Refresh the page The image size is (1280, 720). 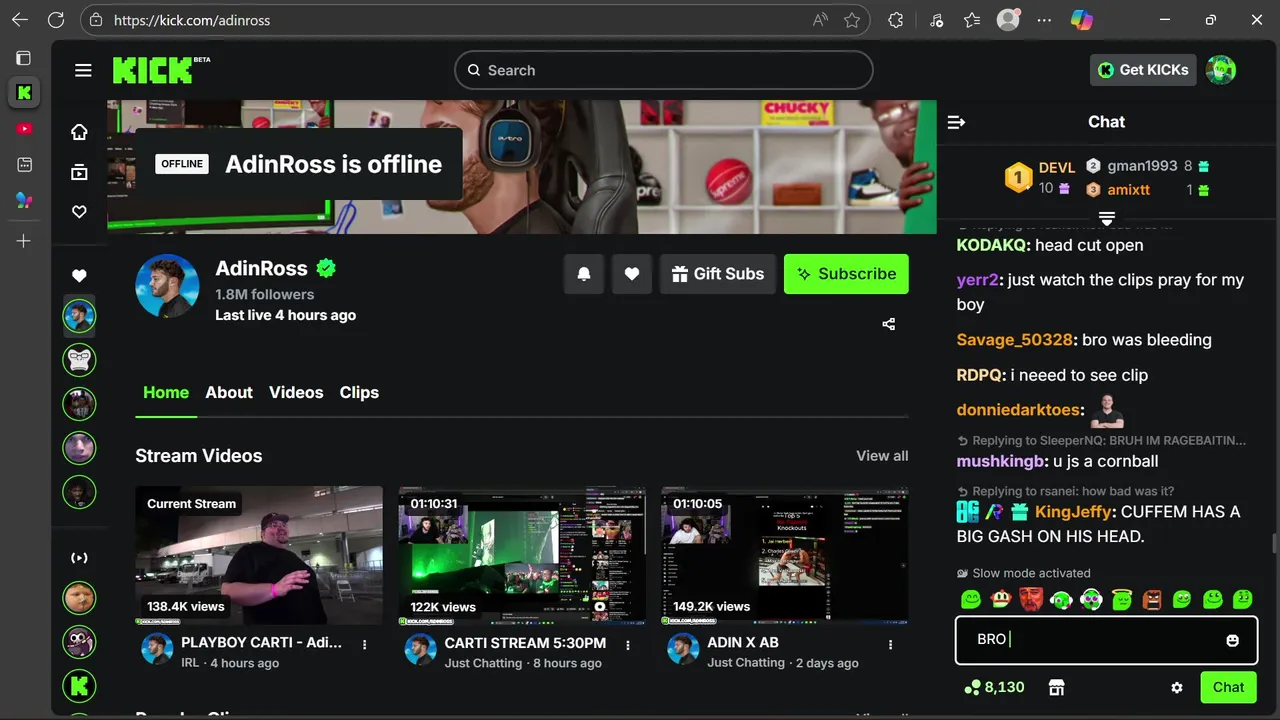click(56, 20)
